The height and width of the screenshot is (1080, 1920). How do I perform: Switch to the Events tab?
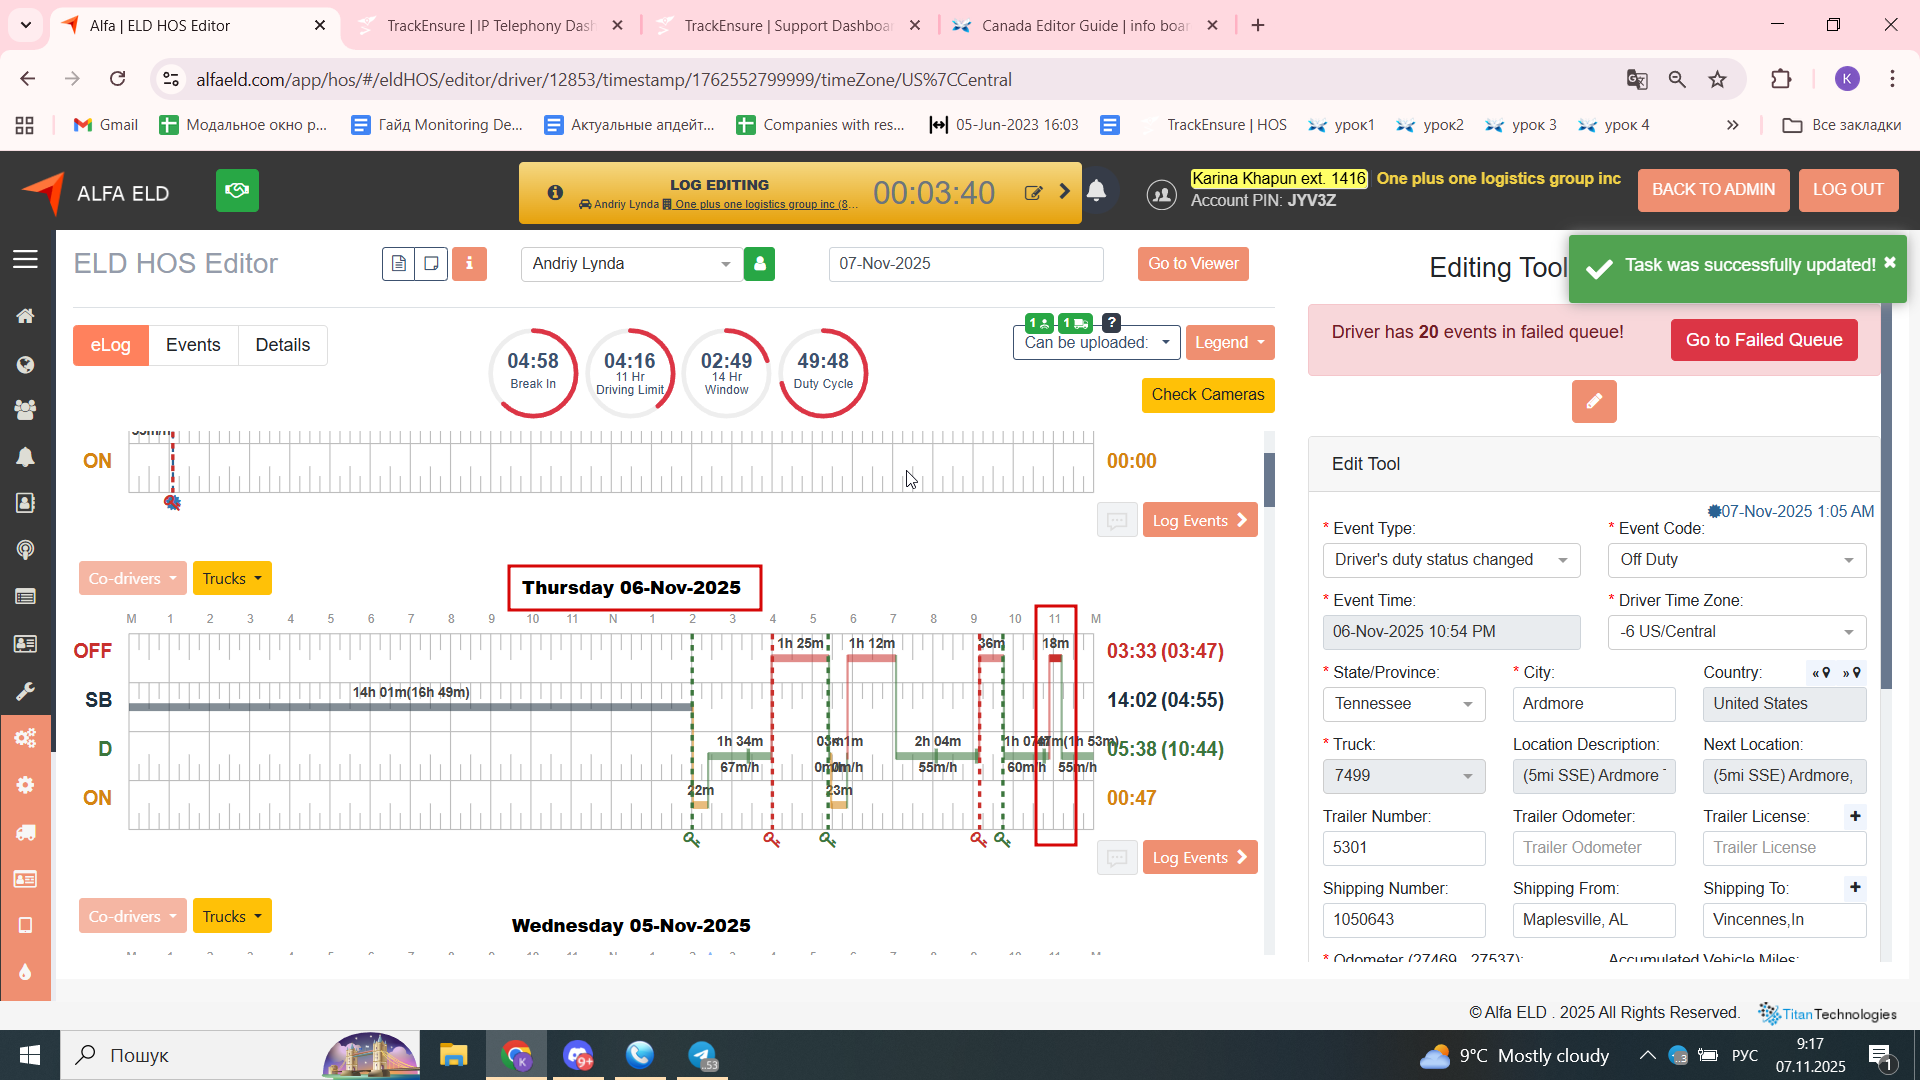[193, 345]
